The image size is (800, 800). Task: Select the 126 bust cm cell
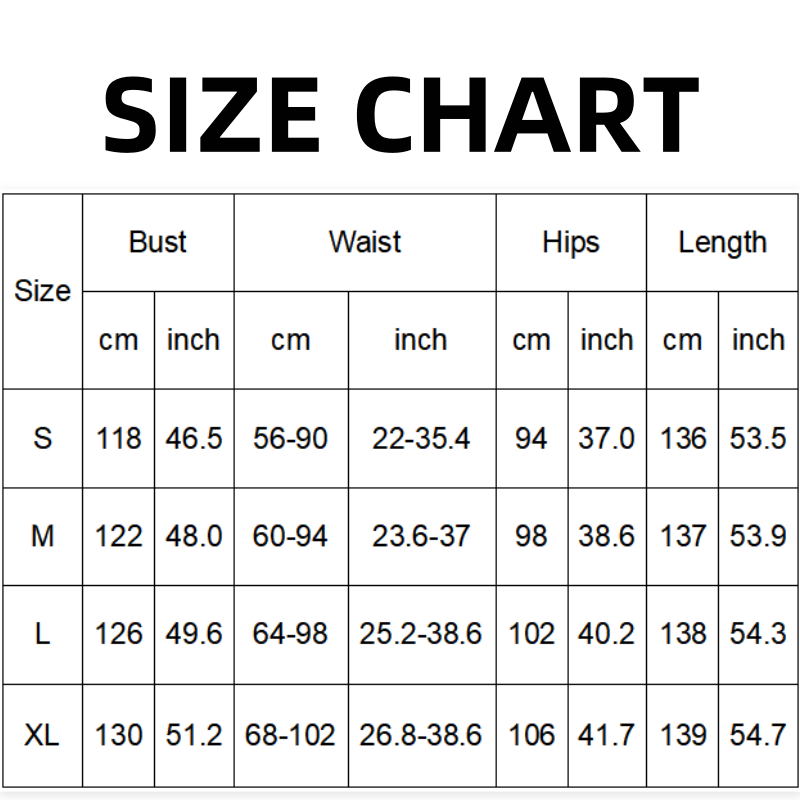pyautogui.click(x=119, y=634)
